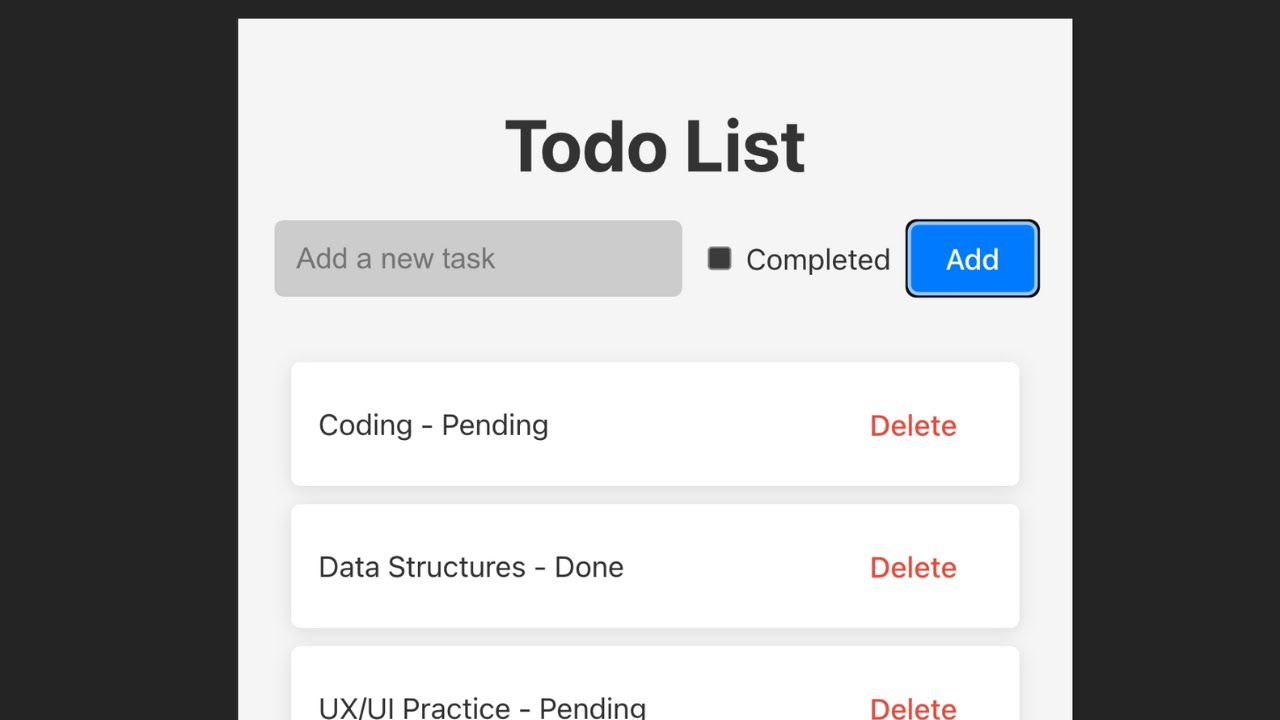Click the "Data Structures" task name
The width and height of the screenshot is (1280, 720).
click(x=421, y=567)
